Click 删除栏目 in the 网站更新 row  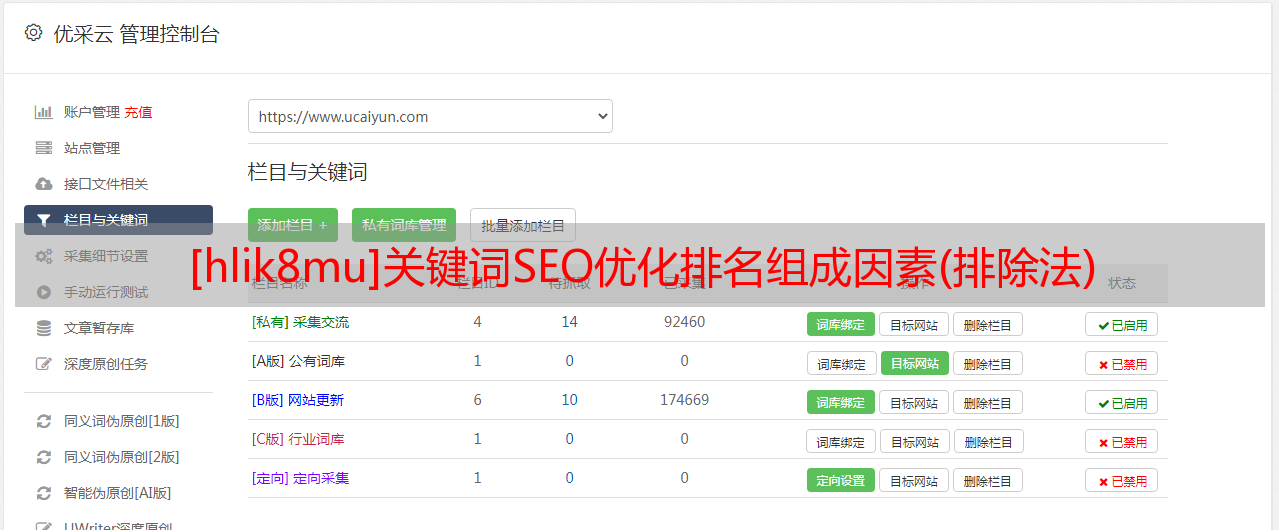coord(987,402)
